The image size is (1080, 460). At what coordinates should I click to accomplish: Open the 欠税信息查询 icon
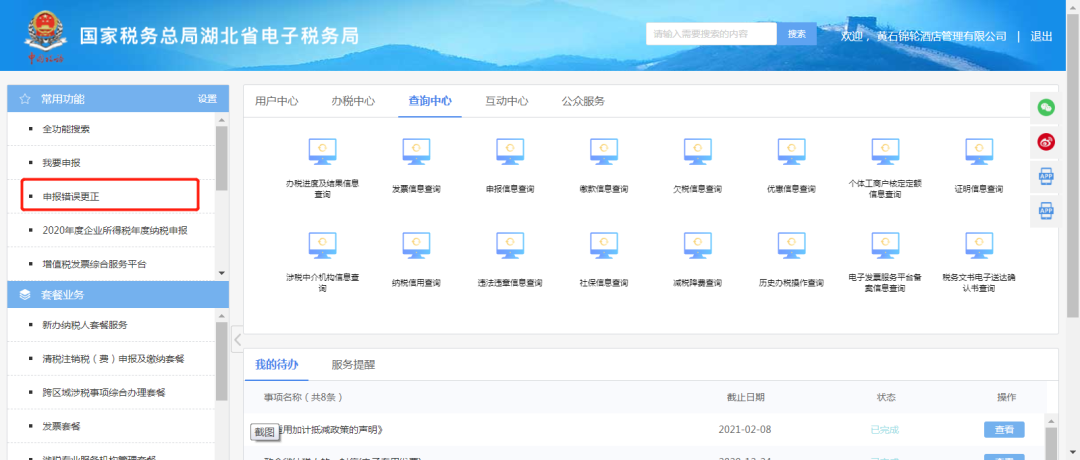click(697, 152)
